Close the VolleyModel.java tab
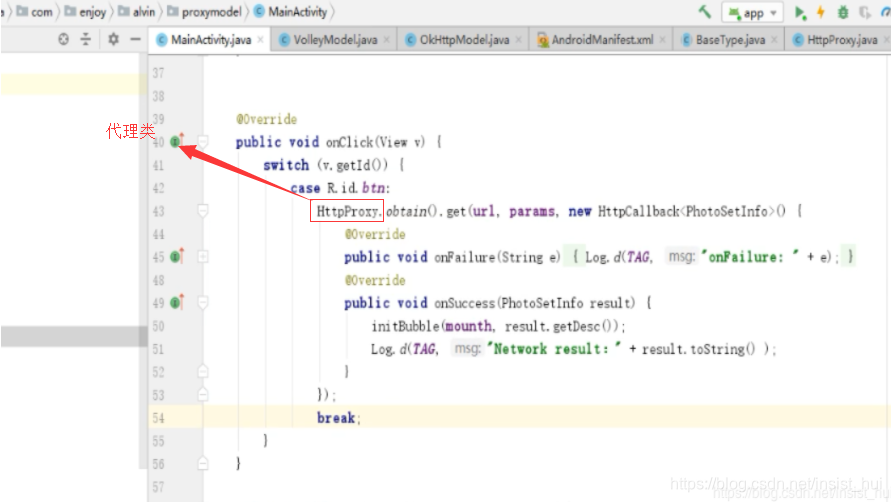The height and width of the screenshot is (502, 891). (x=387, y=40)
